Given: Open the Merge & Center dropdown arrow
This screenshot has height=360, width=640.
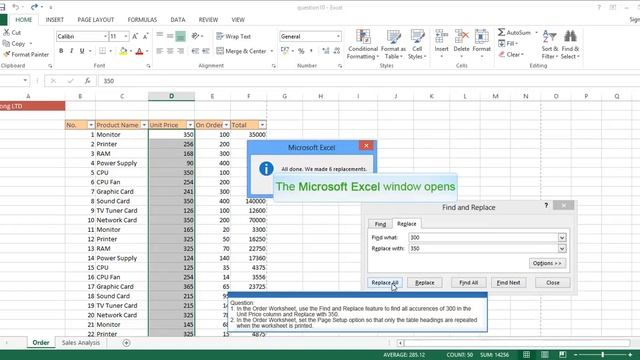Looking at the screenshot, I should (272, 51).
